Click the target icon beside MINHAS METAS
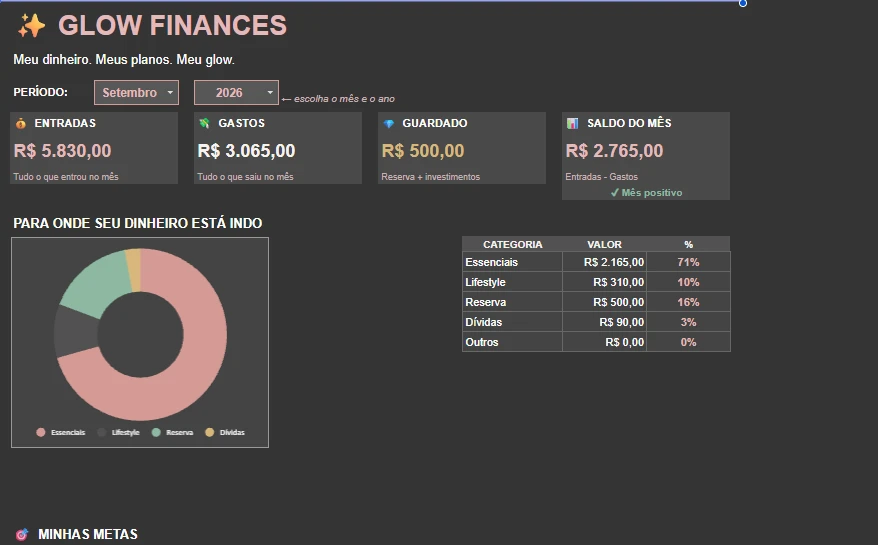The height and width of the screenshot is (545, 878). click(21, 534)
